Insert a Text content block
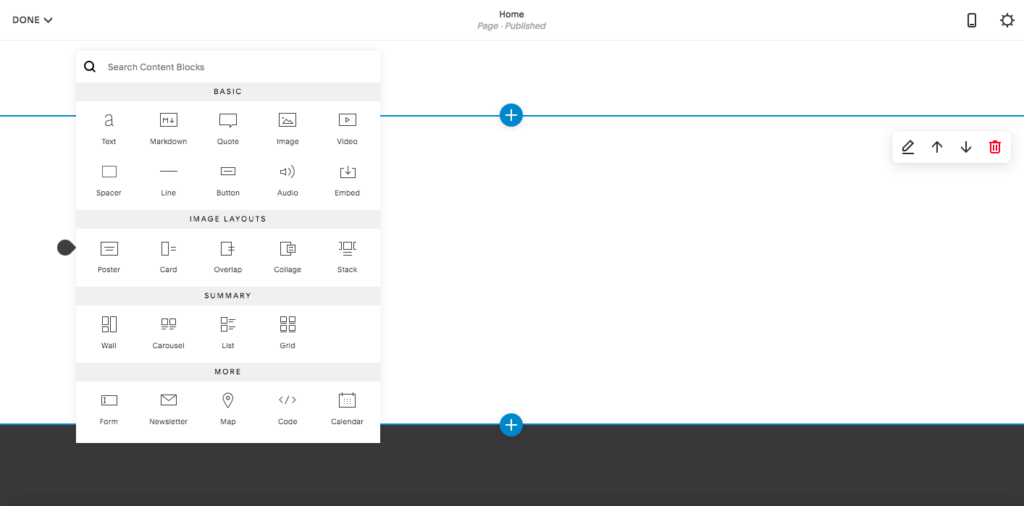Image resolution: width=1024 pixels, height=506 pixels. 109,127
